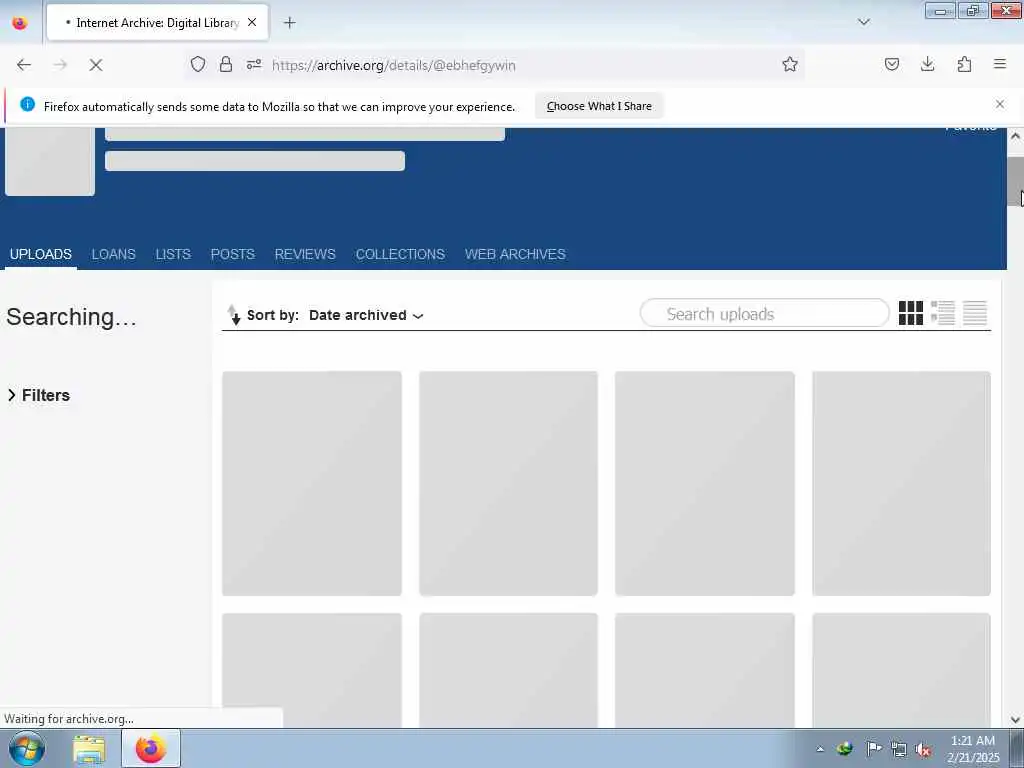Open the Downloads panel icon
The image size is (1024, 768).
[x=927, y=64]
